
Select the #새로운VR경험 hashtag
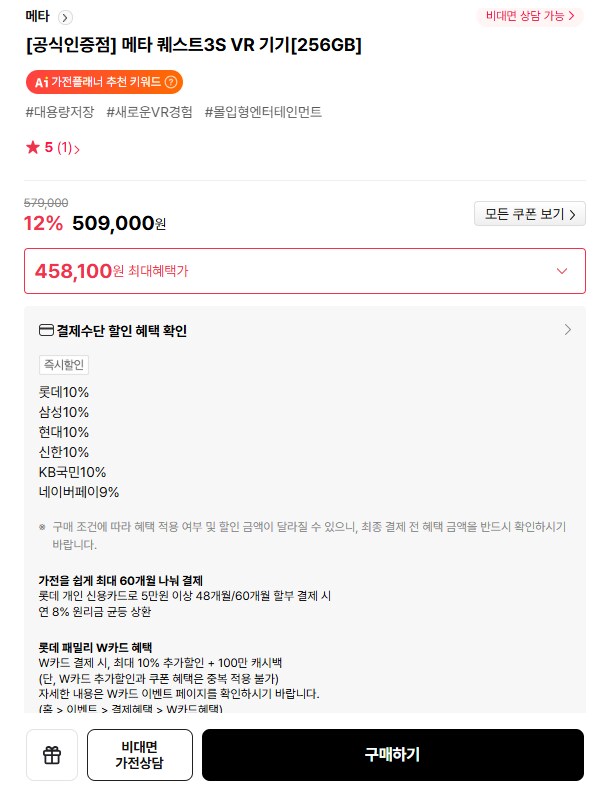tap(149, 112)
